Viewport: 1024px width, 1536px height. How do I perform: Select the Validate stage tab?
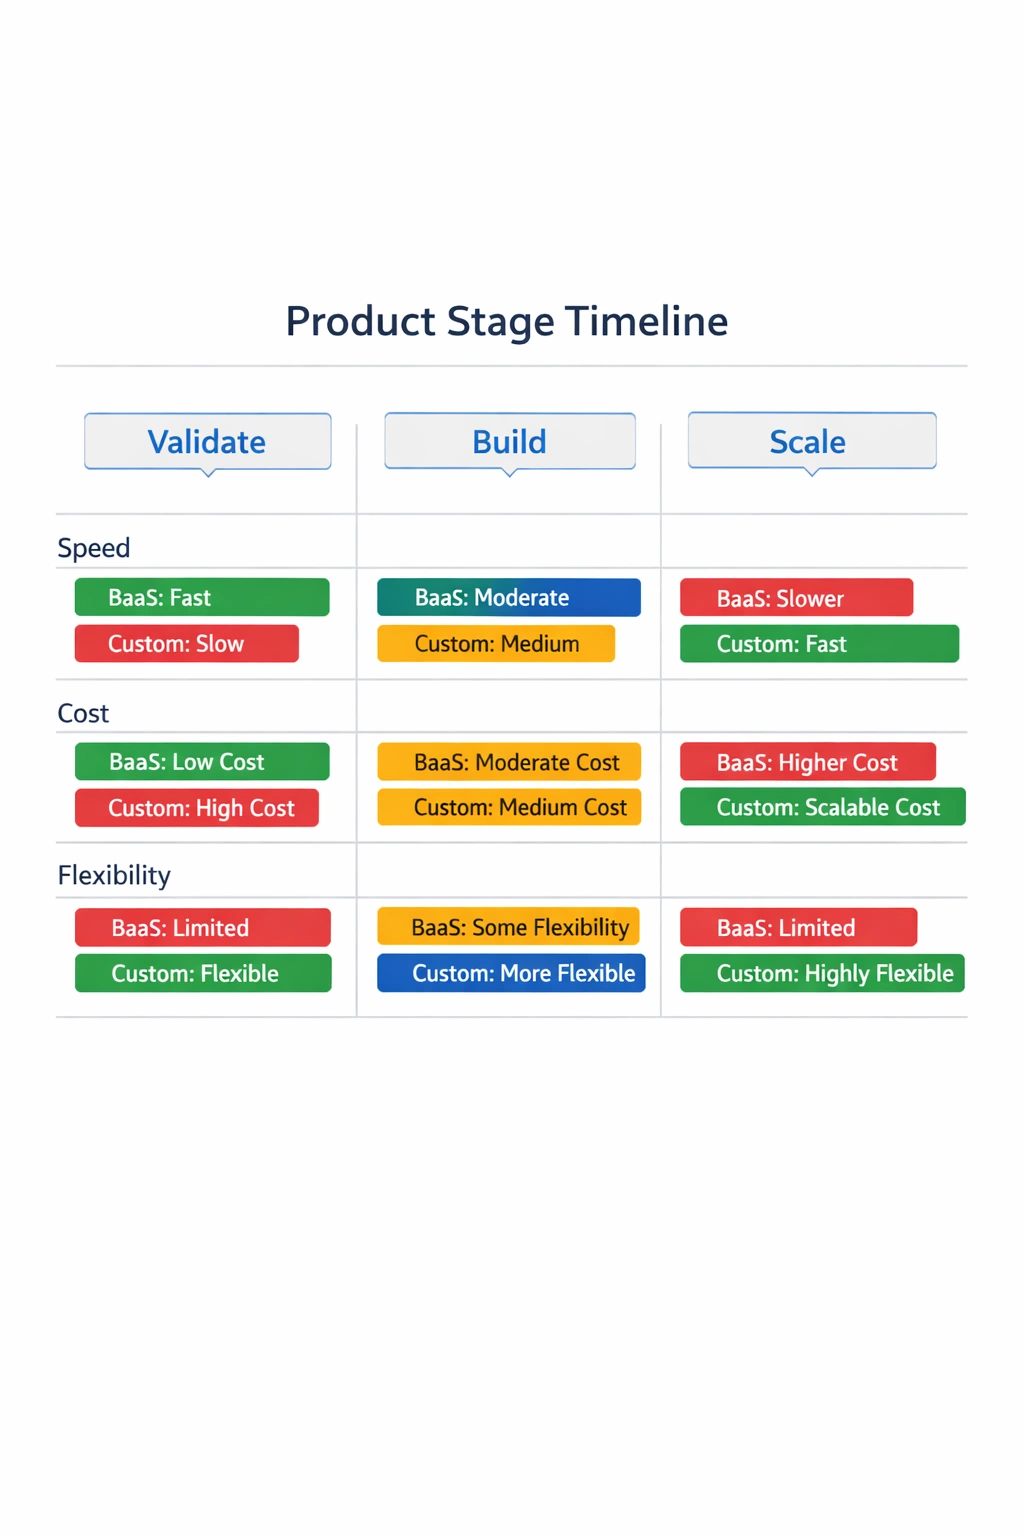point(207,441)
